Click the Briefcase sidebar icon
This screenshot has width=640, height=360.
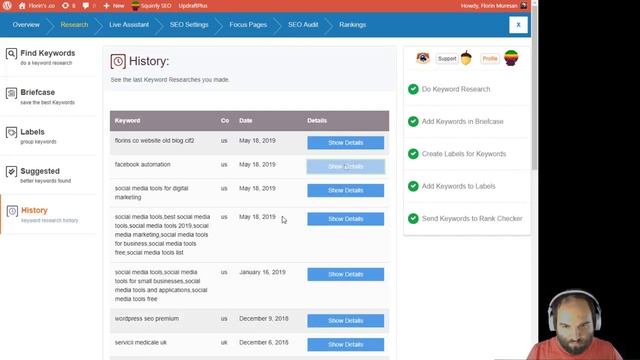coord(11,93)
